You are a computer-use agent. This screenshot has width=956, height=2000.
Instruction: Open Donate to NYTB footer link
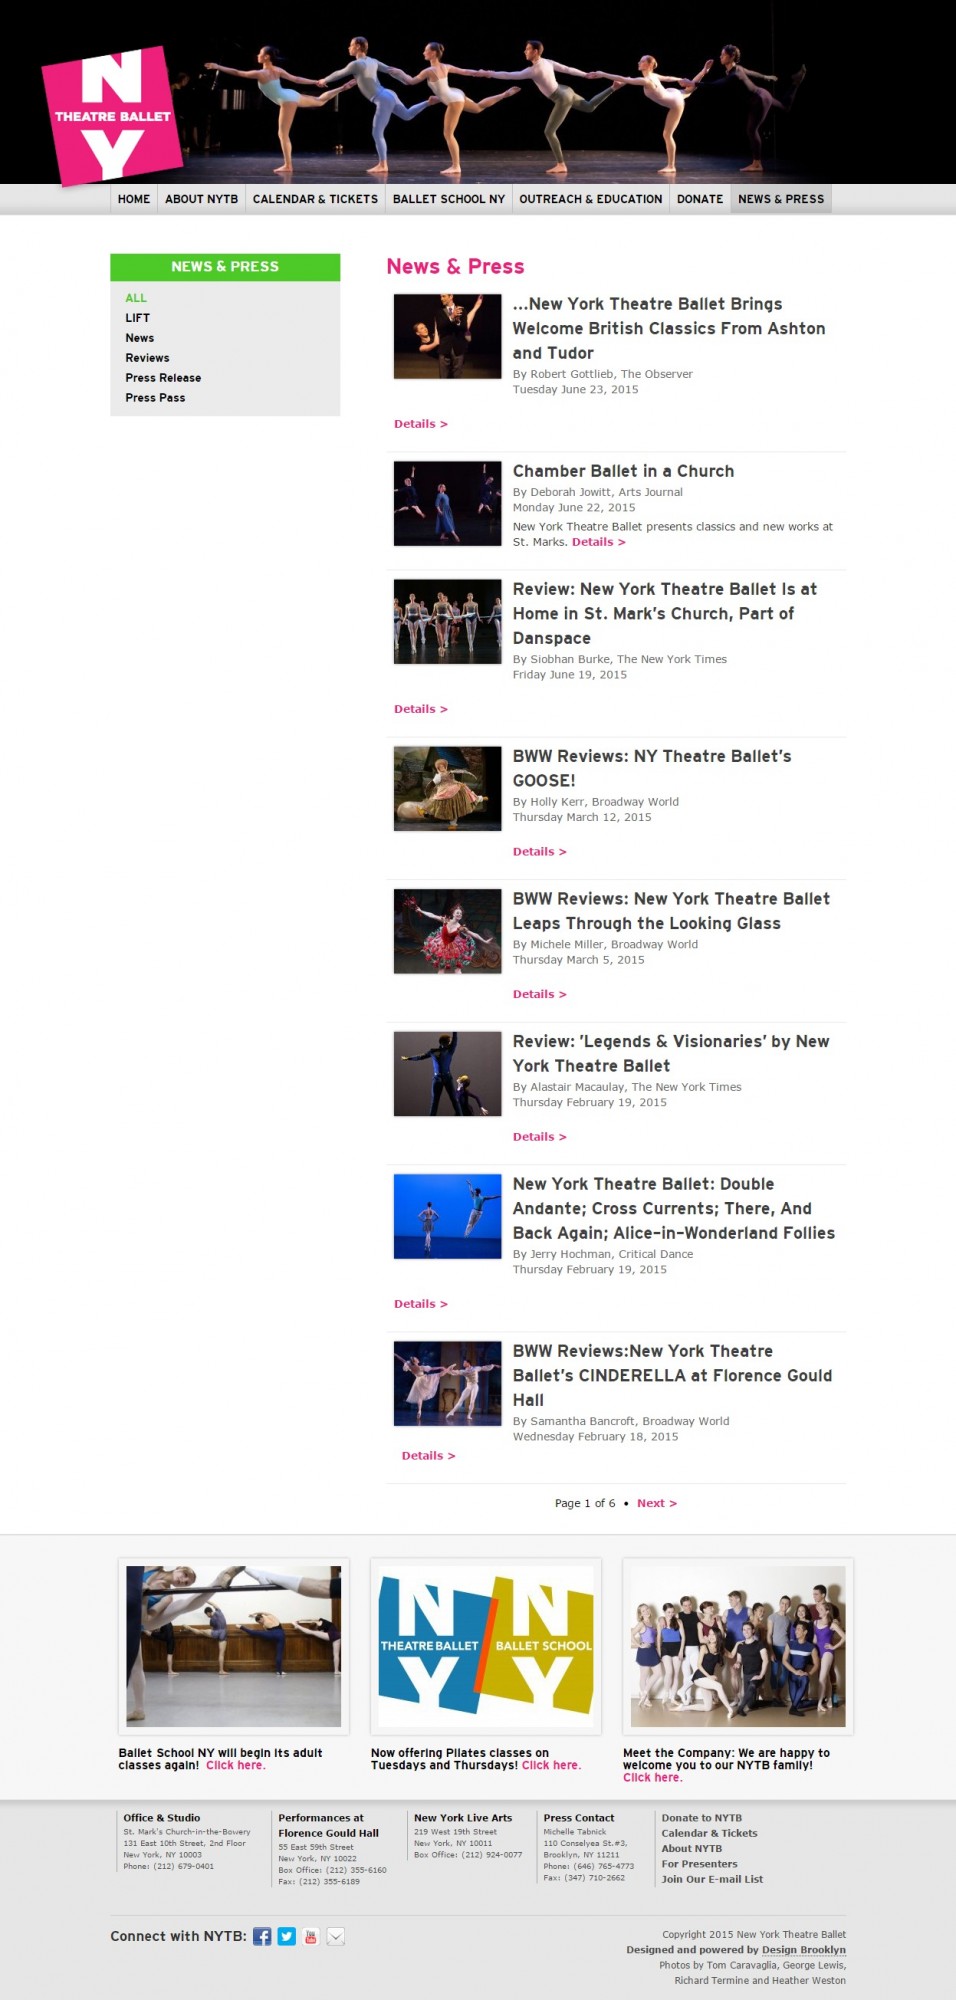701,1818
